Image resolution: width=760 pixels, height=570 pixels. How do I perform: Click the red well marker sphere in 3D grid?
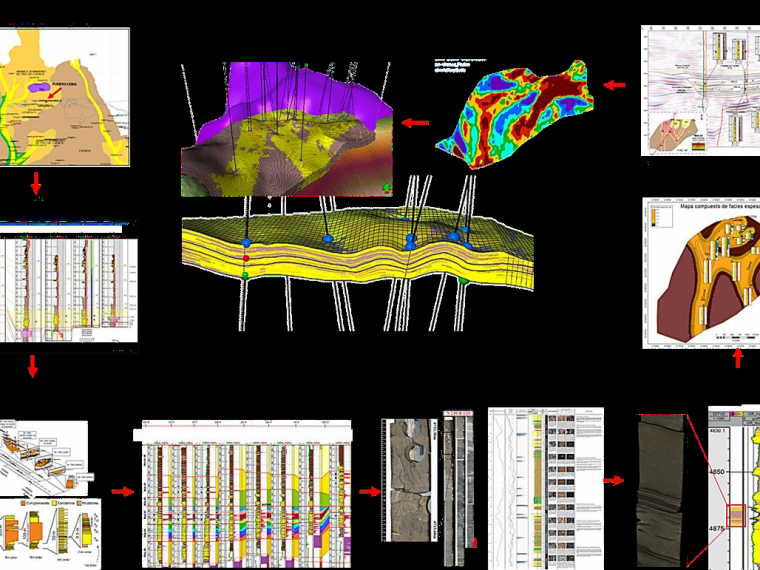246,258
